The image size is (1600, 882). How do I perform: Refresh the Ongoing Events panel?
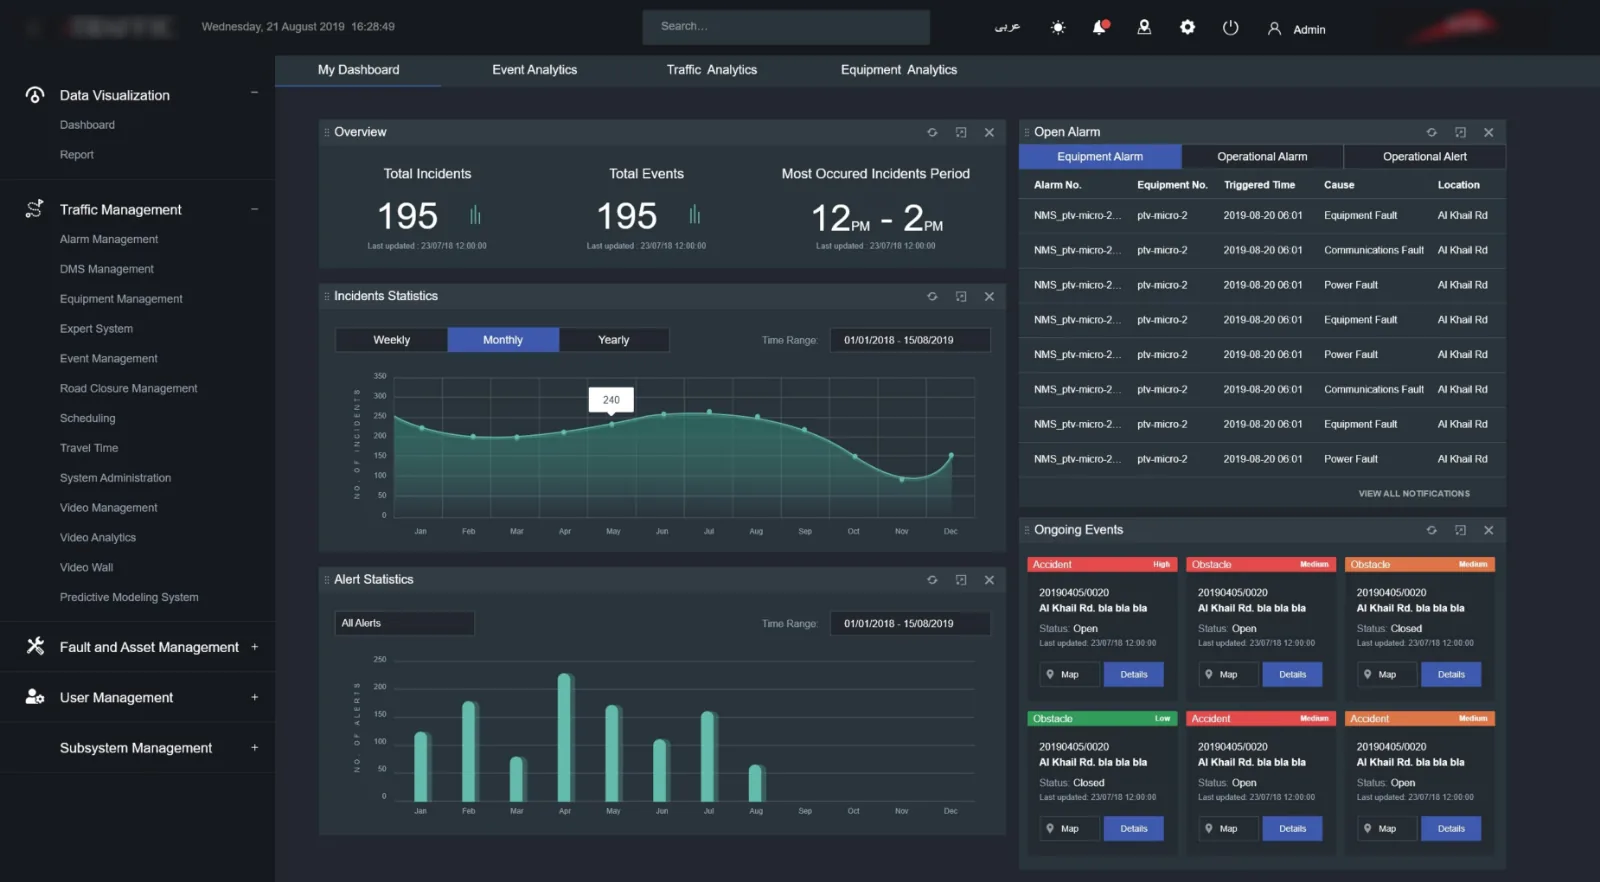click(x=1431, y=530)
